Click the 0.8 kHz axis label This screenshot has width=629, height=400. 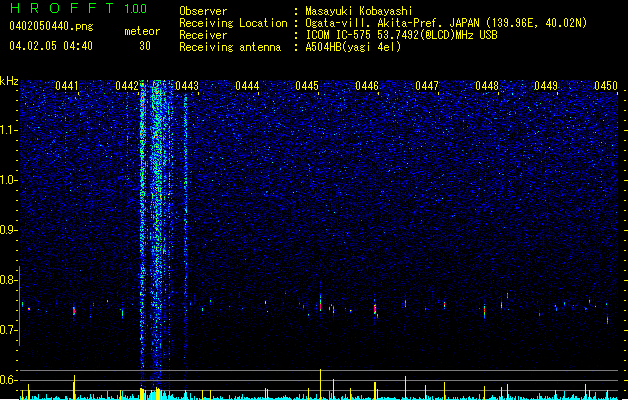point(9,280)
